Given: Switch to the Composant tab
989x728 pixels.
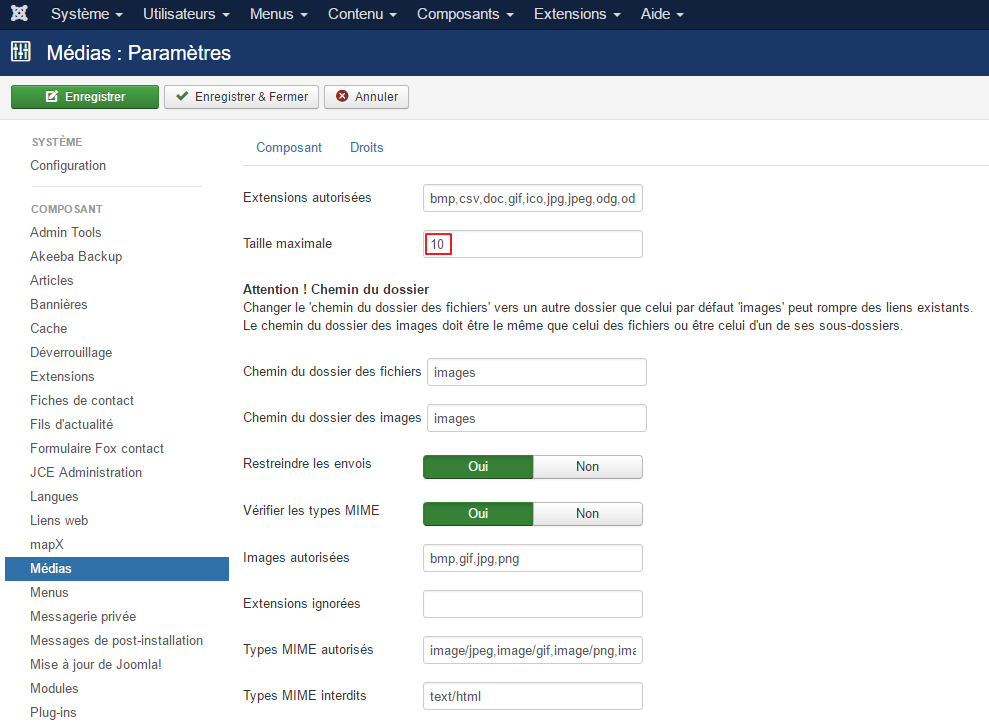Looking at the screenshot, I should (289, 147).
